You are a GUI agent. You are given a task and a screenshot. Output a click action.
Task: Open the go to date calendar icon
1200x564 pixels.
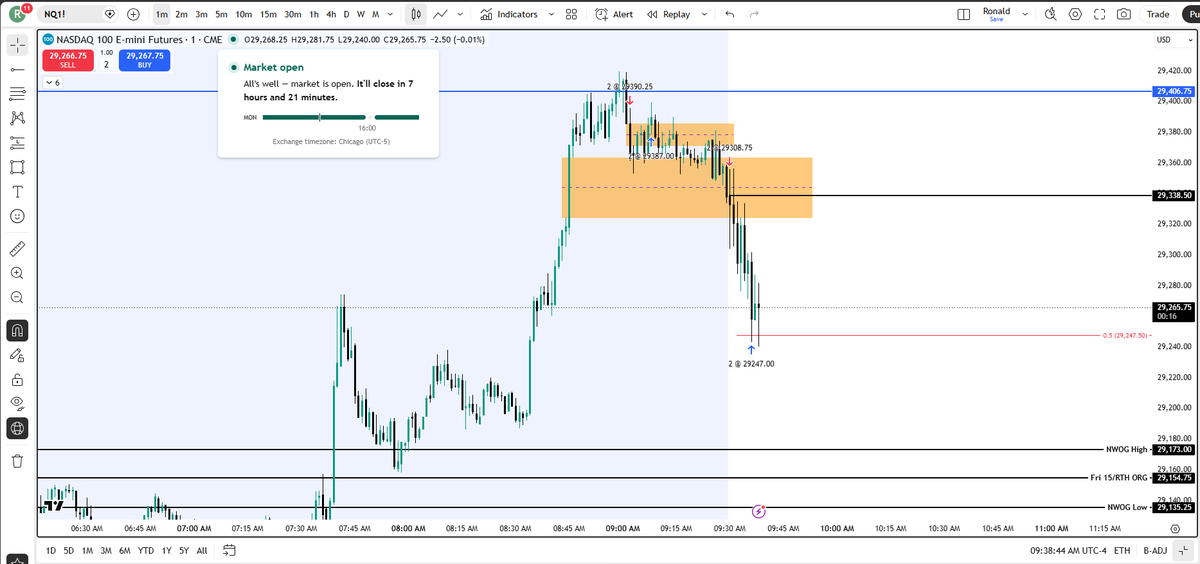pos(229,550)
